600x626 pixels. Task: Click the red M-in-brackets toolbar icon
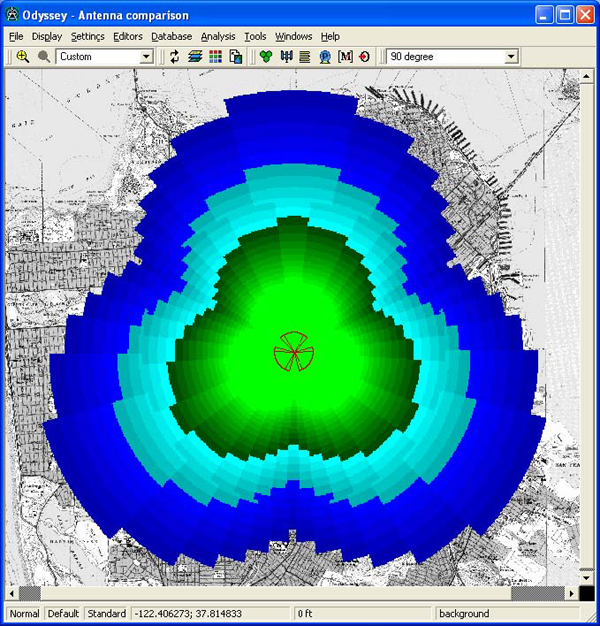point(345,57)
